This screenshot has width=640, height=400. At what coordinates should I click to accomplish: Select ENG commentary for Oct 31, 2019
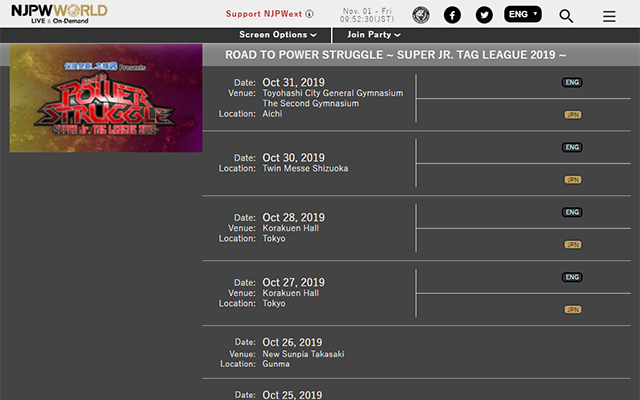coord(572,82)
